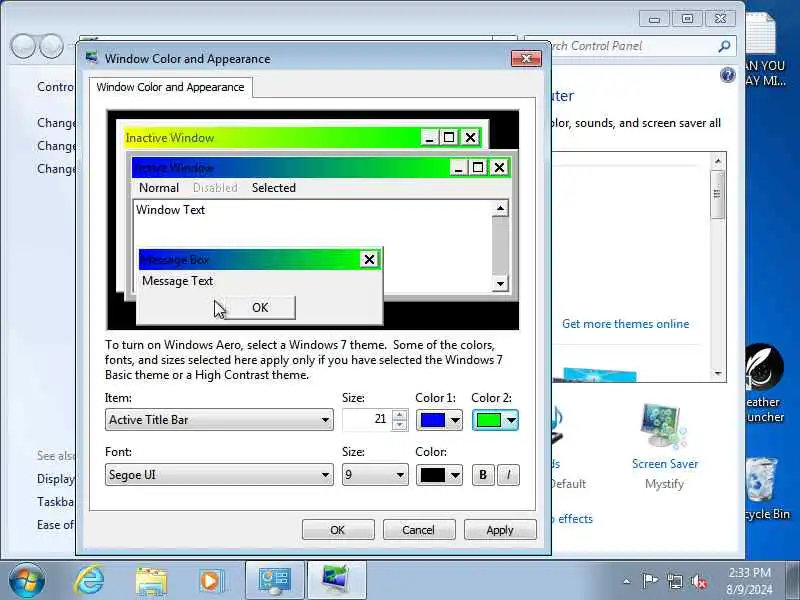The image size is (800, 600).
Task: Increase the item size with up spinner
Action: pyautogui.click(x=399, y=415)
